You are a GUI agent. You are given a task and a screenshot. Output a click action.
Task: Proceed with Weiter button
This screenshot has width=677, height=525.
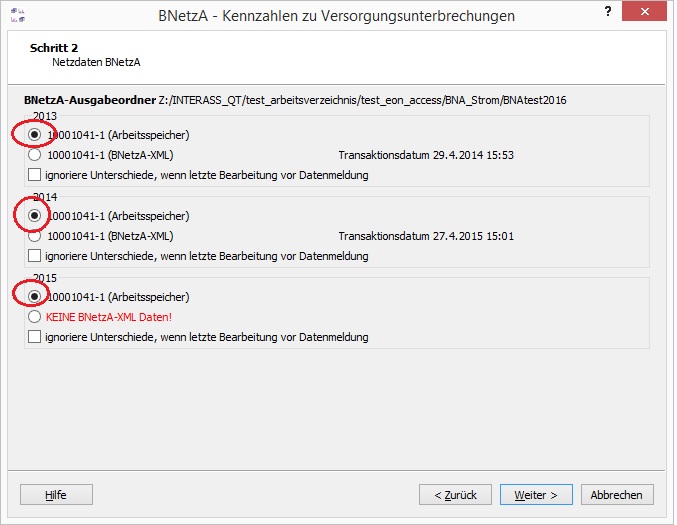pyautogui.click(x=536, y=494)
